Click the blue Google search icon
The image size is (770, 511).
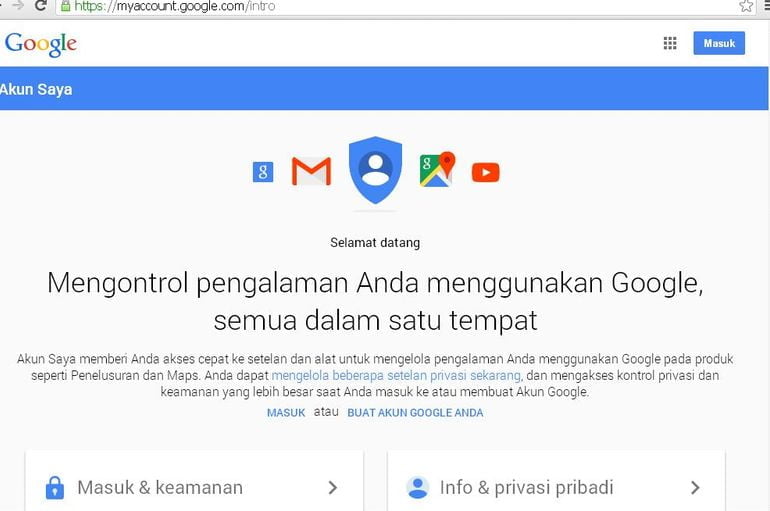pyautogui.click(x=263, y=172)
